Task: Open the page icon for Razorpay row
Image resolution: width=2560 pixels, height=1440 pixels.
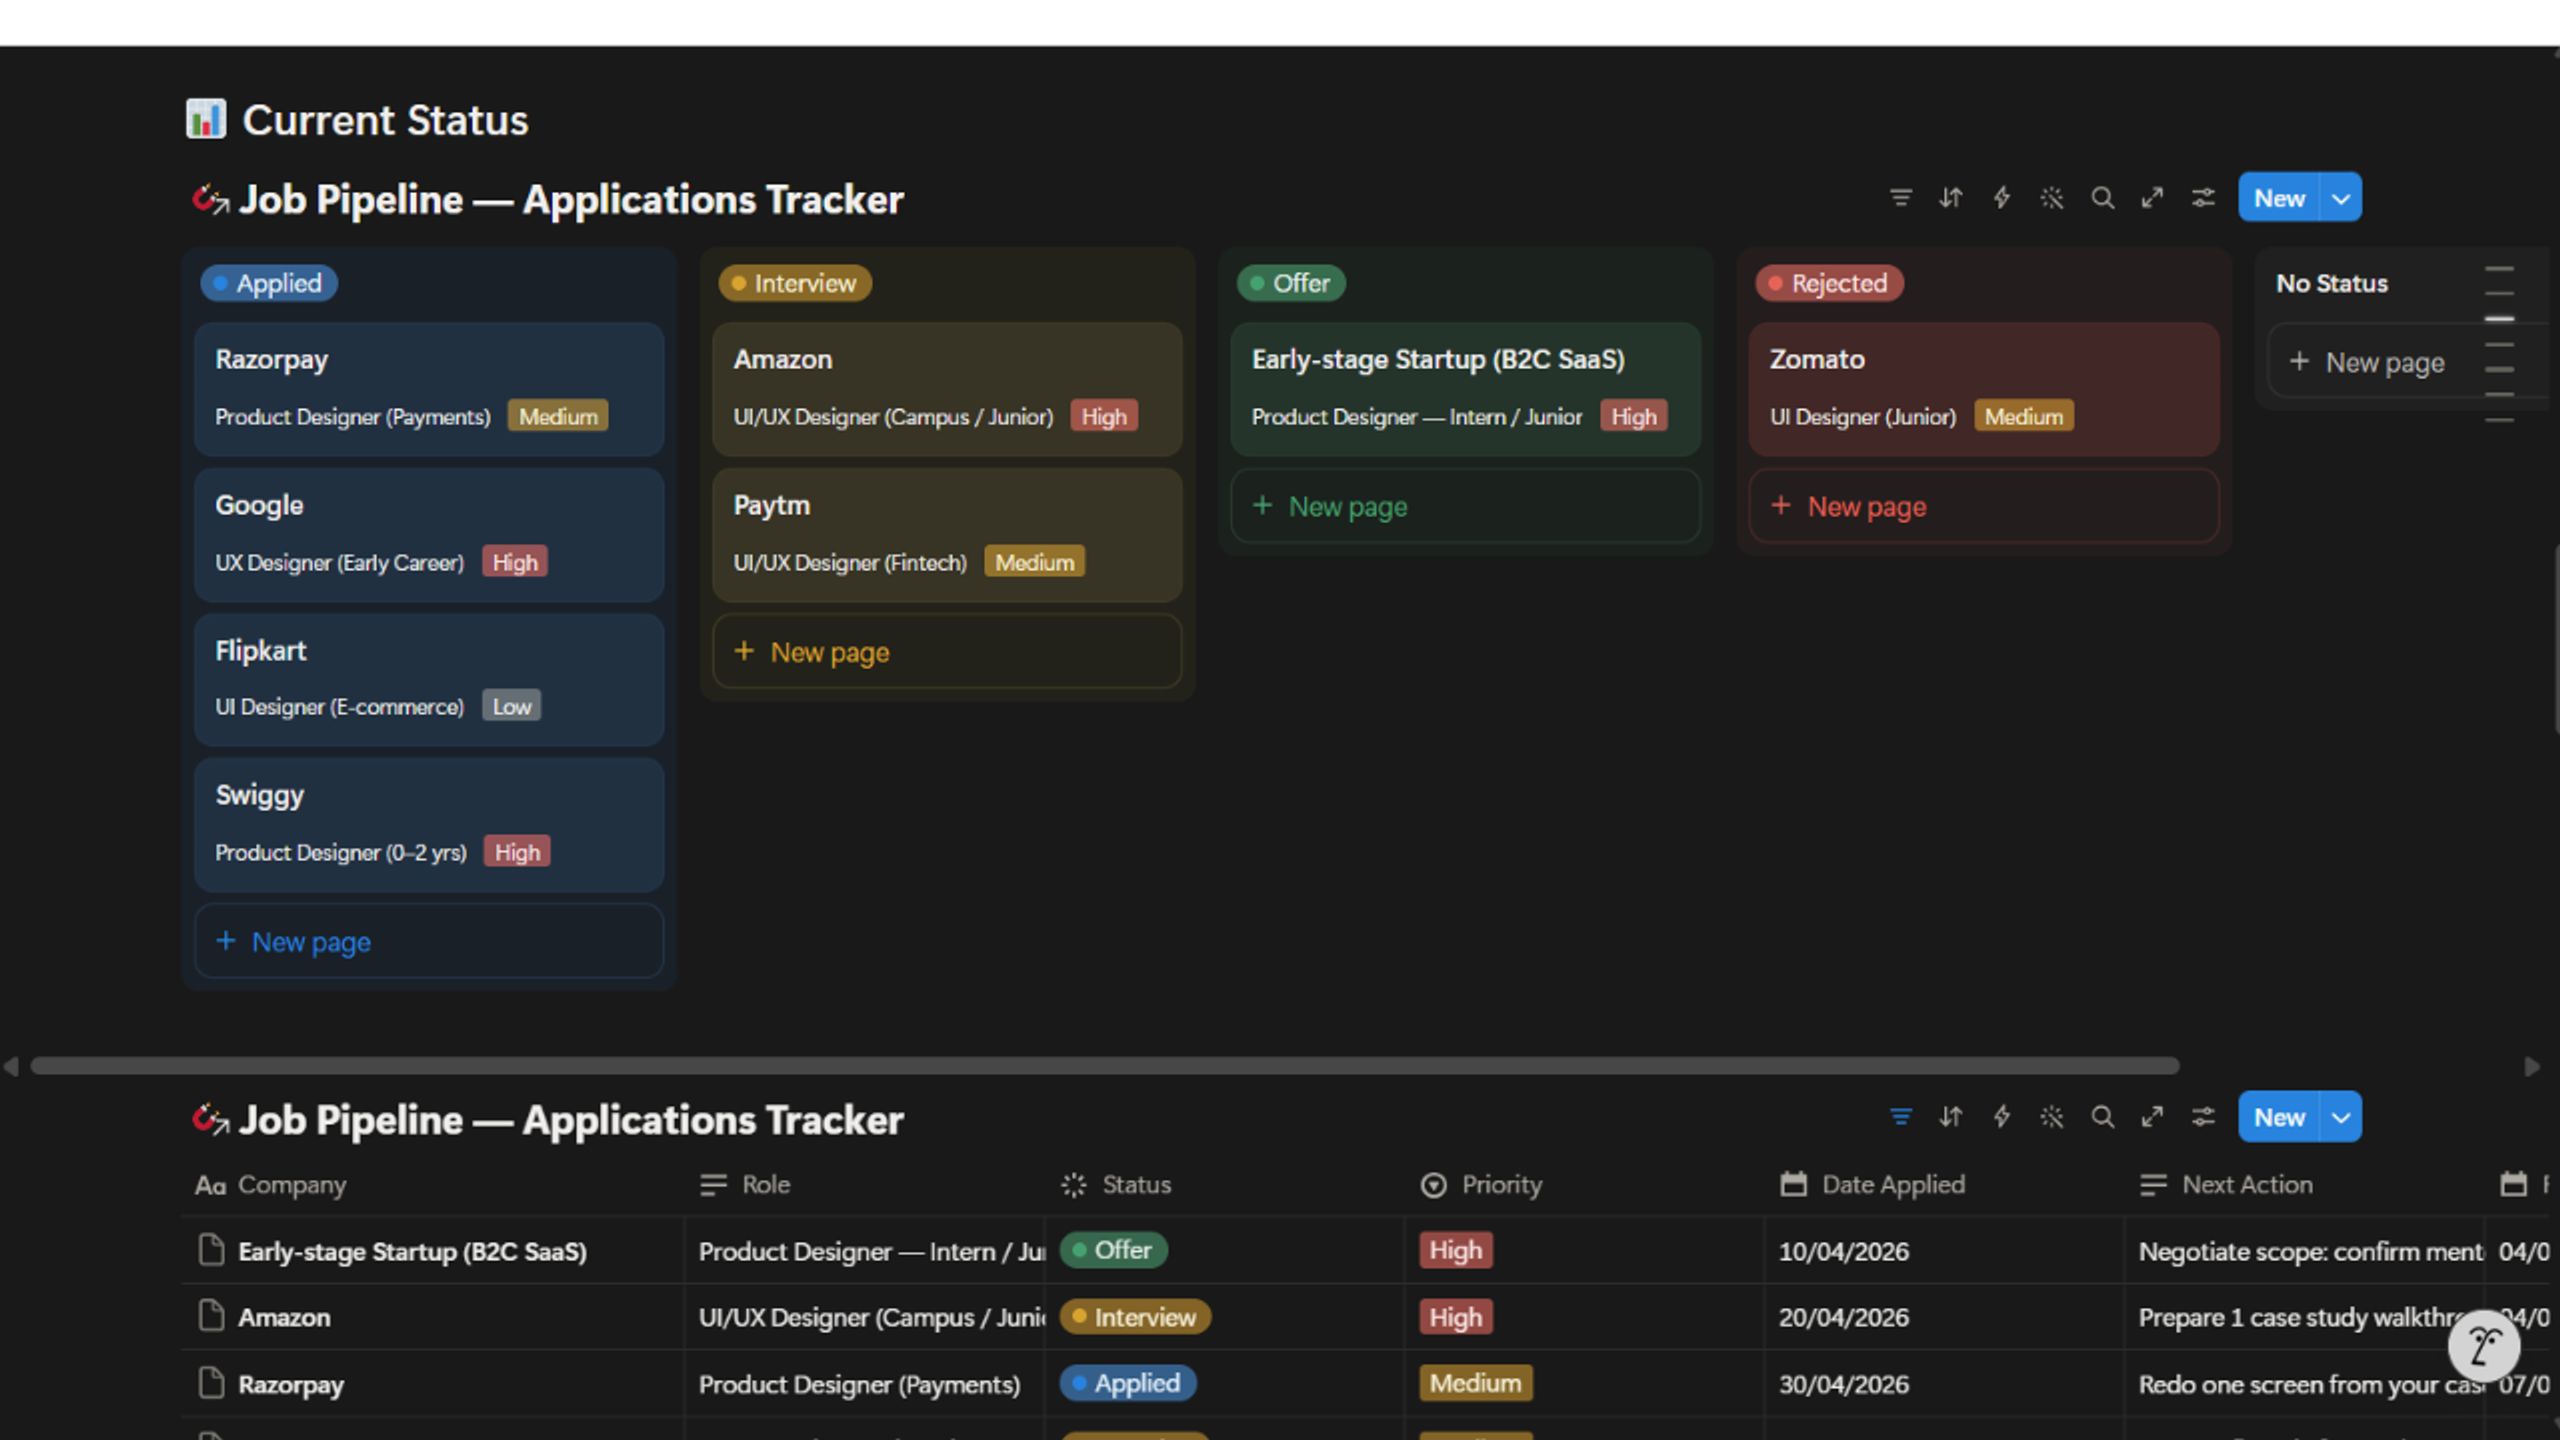Action: (211, 1383)
